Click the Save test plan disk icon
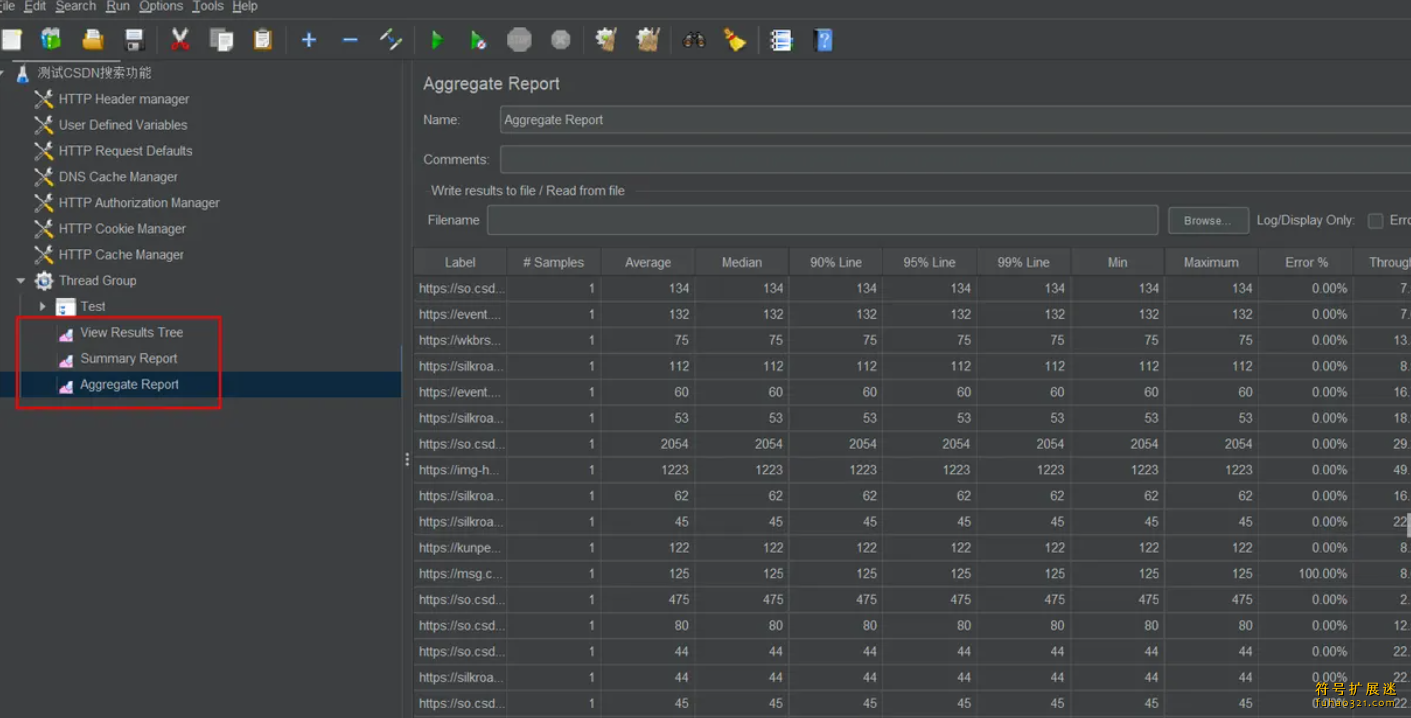This screenshot has height=718, width=1411. 134,40
